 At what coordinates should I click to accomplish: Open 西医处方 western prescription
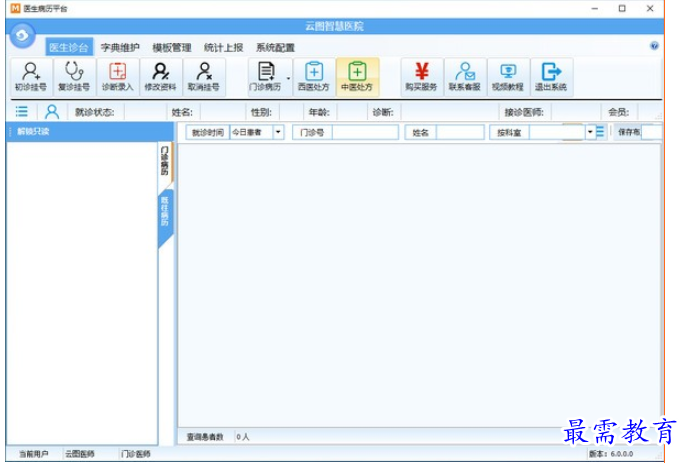314,77
